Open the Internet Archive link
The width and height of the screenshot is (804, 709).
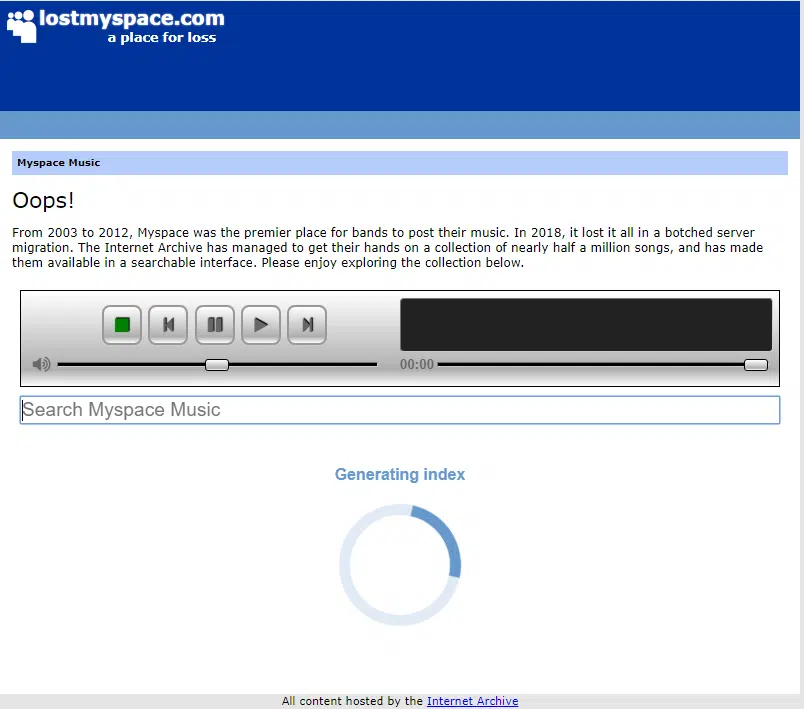coord(472,700)
